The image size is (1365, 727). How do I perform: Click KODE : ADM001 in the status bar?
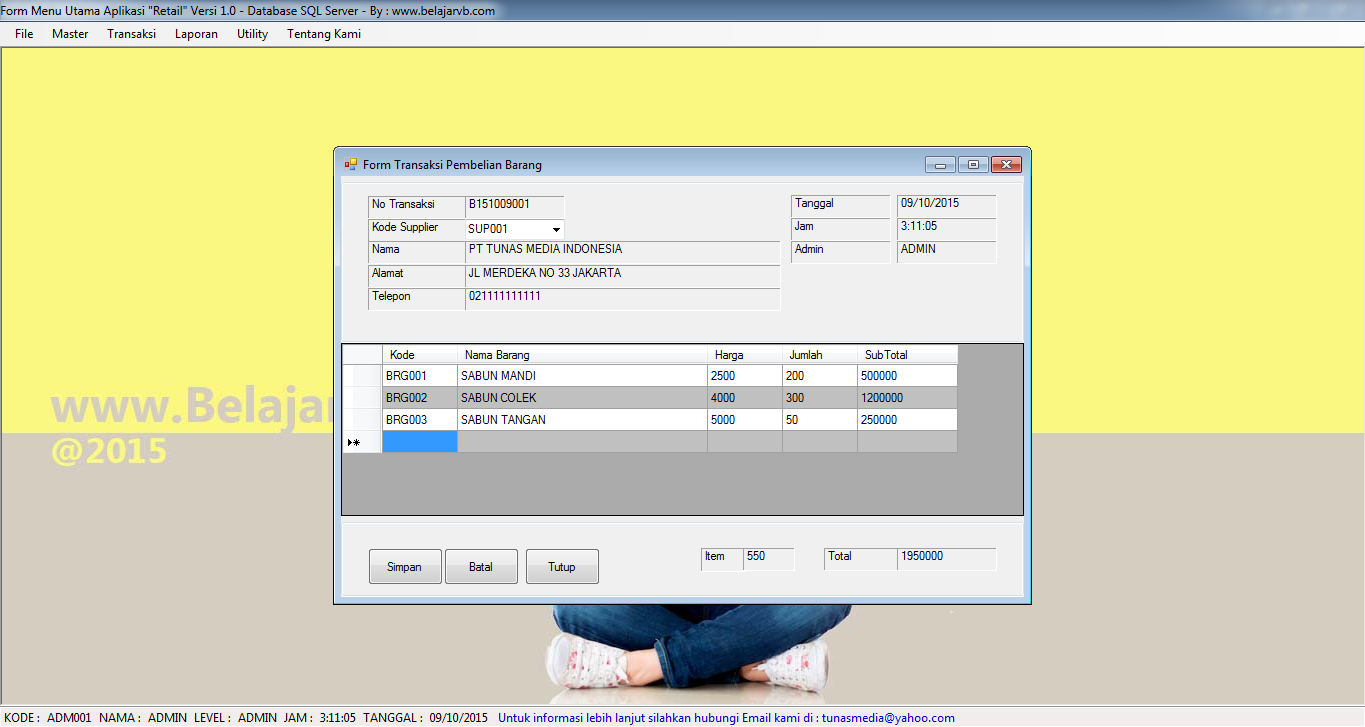(48, 718)
